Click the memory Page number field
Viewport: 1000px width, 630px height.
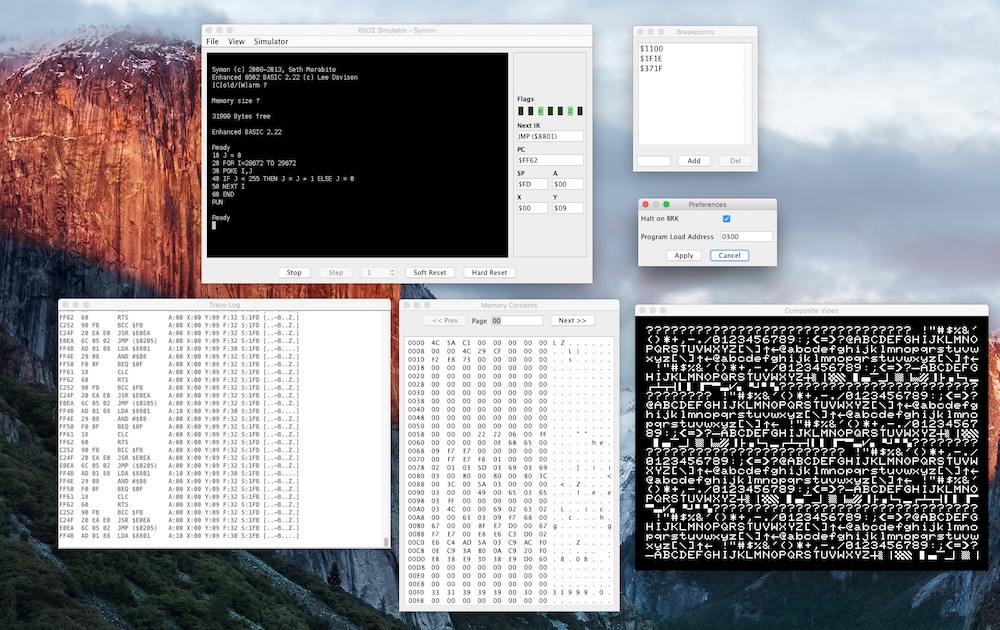coord(517,321)
